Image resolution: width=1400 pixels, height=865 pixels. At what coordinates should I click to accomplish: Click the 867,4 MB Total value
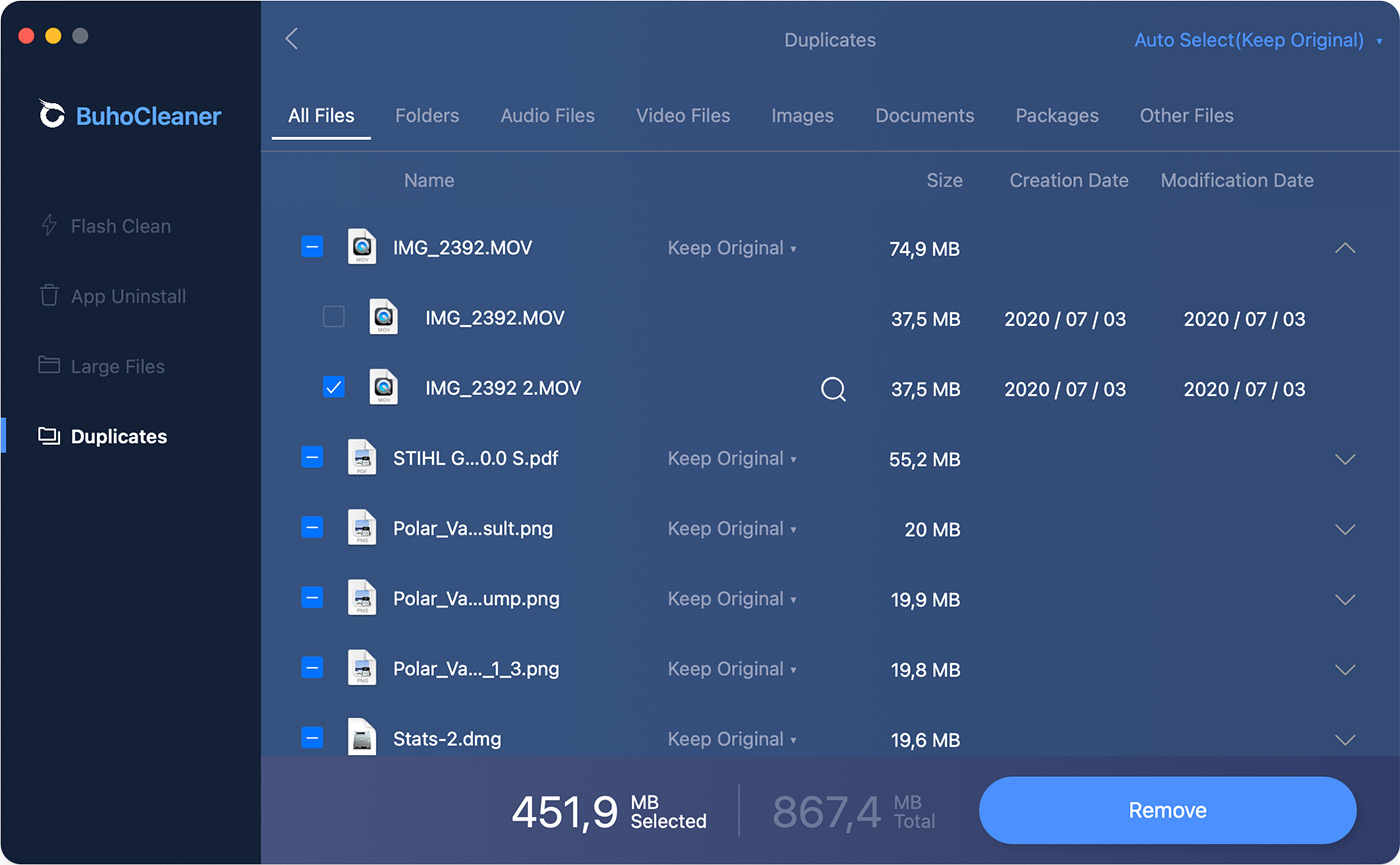pos(854,812)
